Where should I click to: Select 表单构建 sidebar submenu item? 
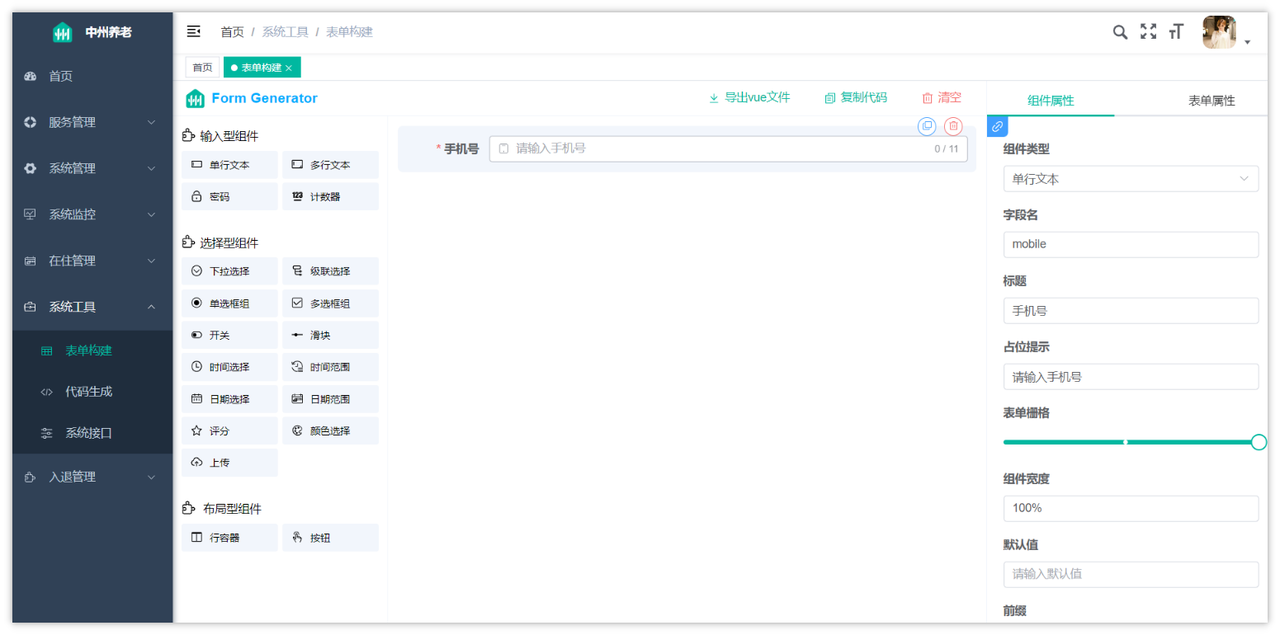click(x=92, y=351)
